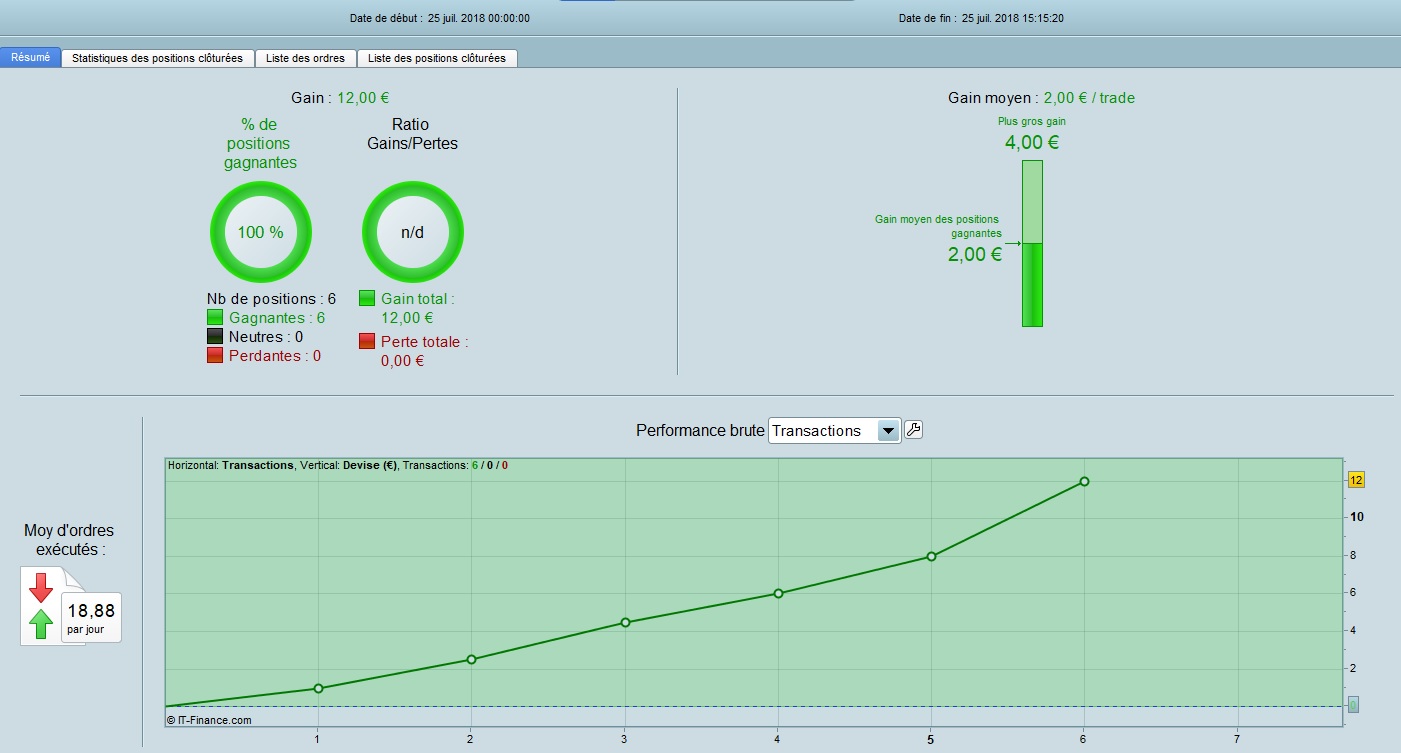Viewport: 1401px width, 753px height.
Task: Click the yellow 12 value label on vertical axis
Action: pos(1356,480)
